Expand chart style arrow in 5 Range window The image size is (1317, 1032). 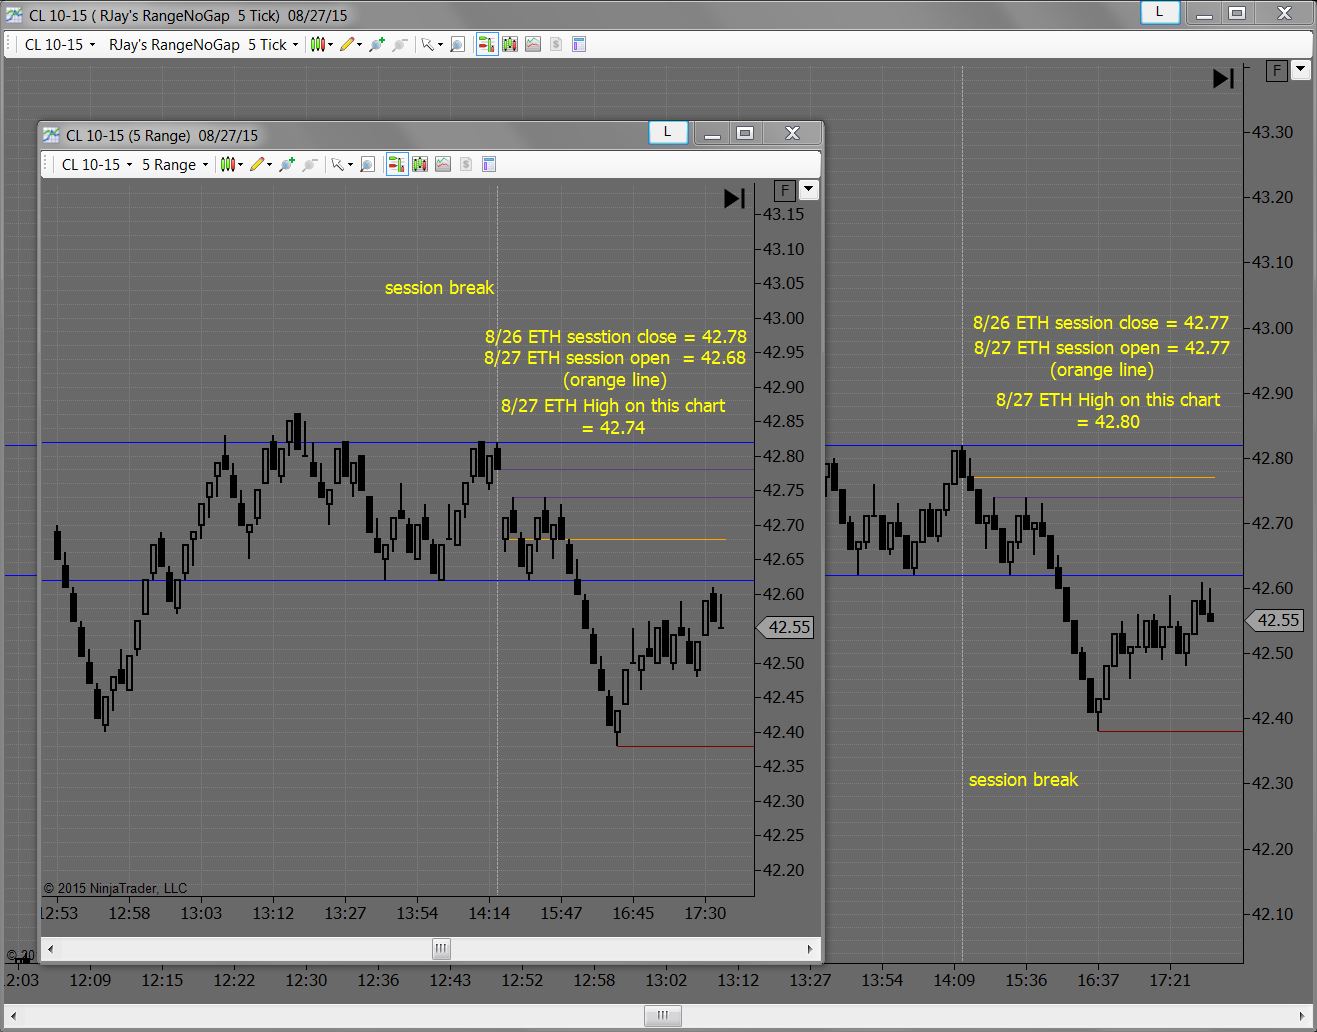[240, 165]
